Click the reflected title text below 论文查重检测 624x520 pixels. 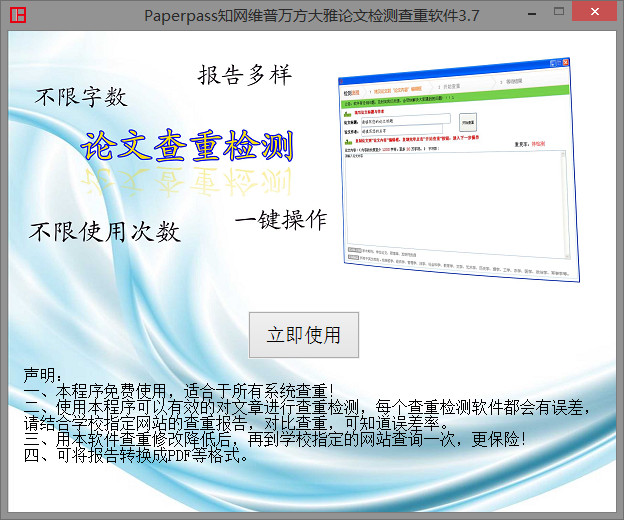click(x=188, y=182)
